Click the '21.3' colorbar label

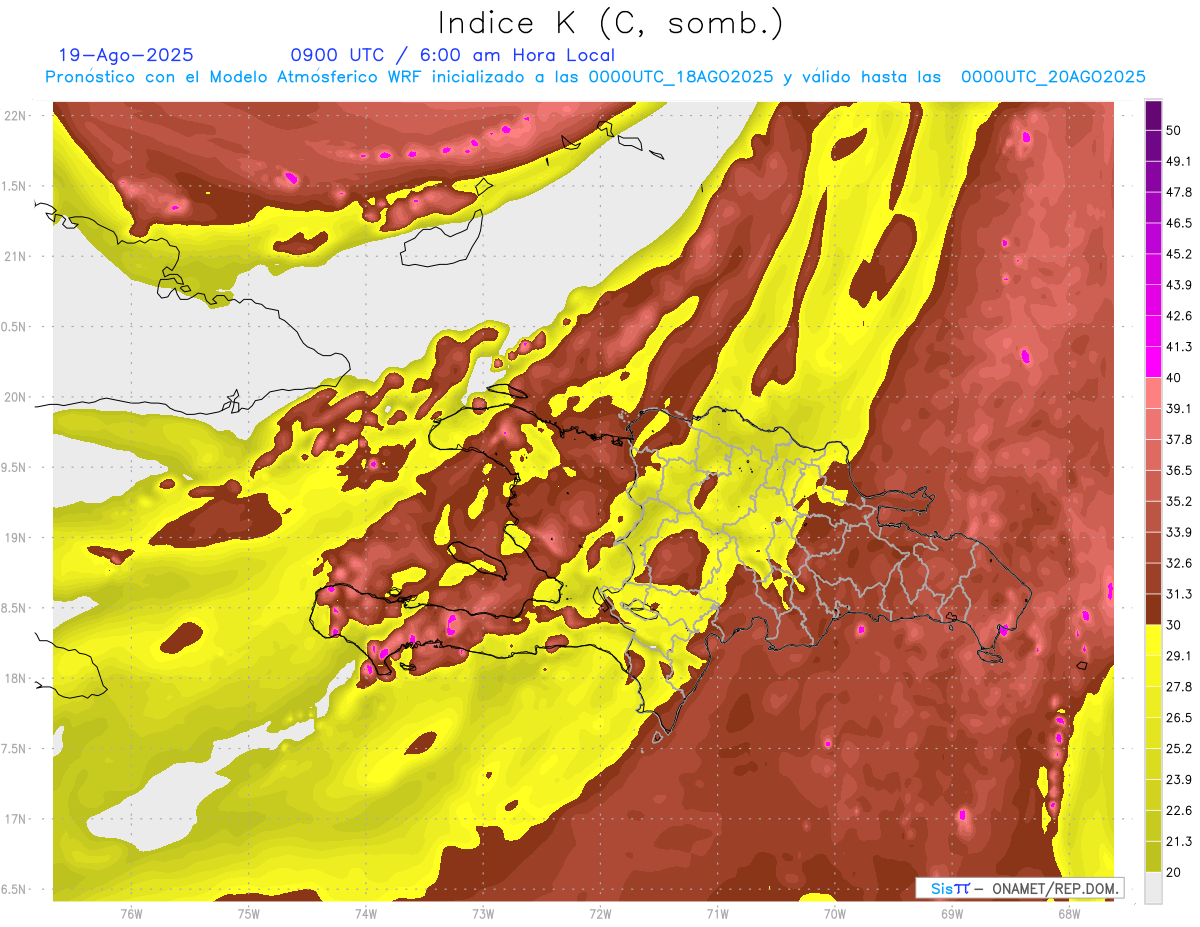[1178, 841]
